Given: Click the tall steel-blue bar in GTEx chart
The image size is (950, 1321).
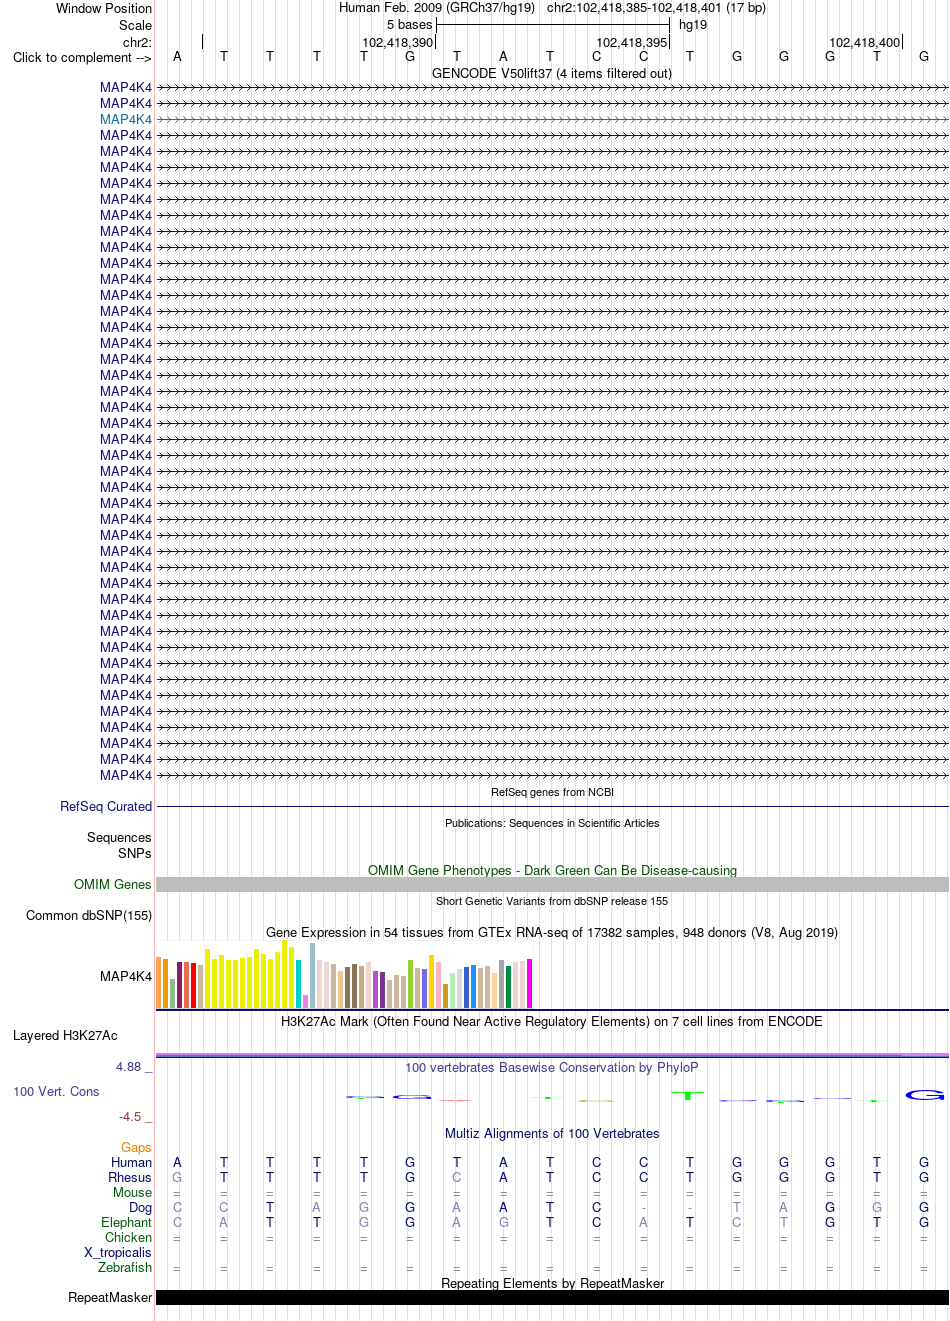Looking at the screenshot, I should (313, 975).
